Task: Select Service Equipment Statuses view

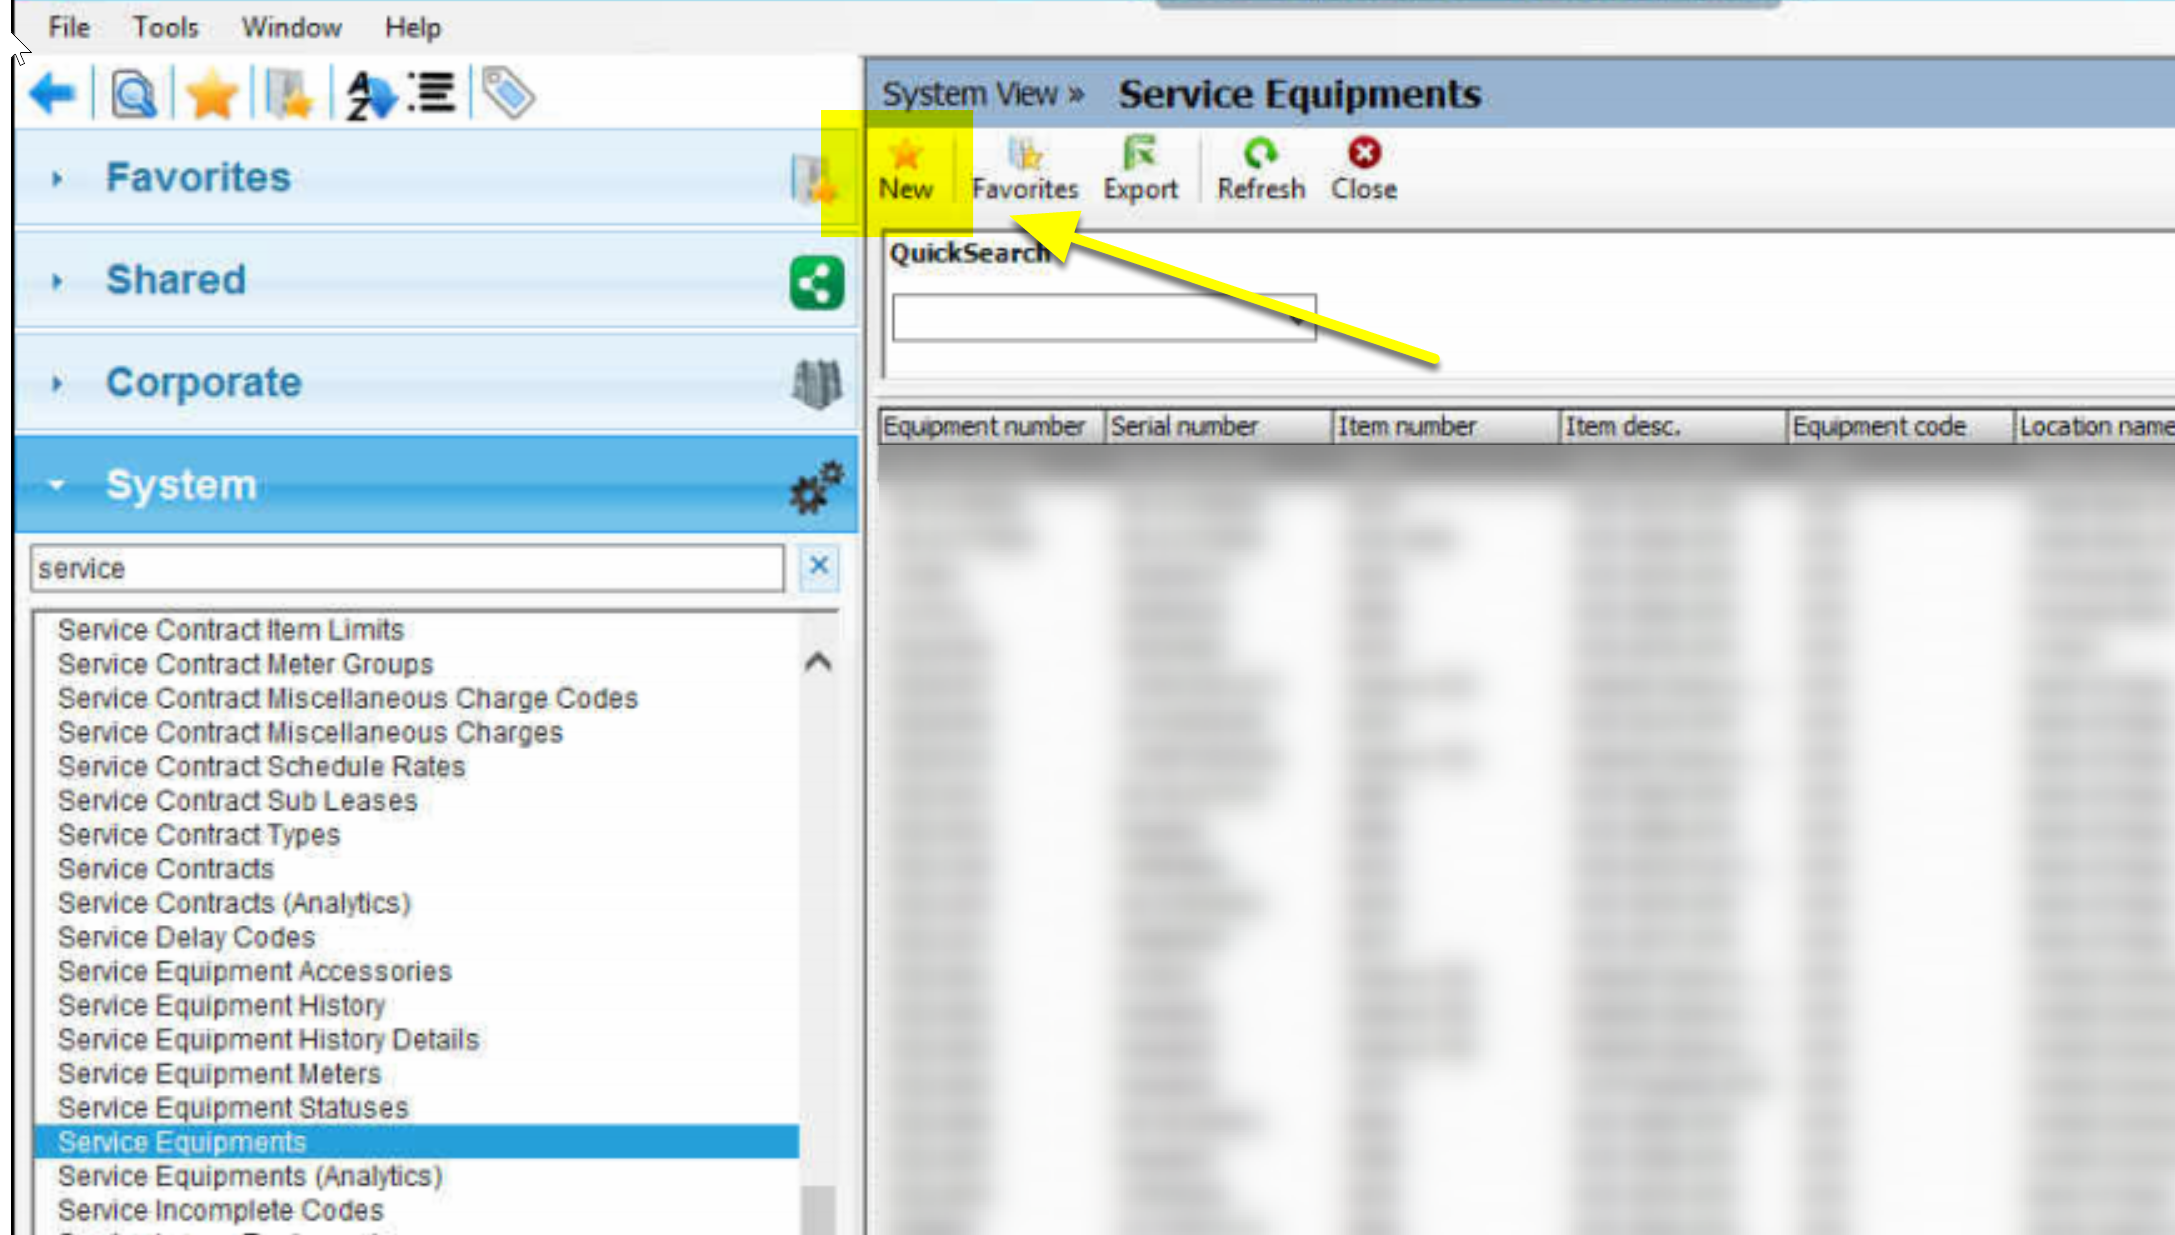Action: [233, 1107]
